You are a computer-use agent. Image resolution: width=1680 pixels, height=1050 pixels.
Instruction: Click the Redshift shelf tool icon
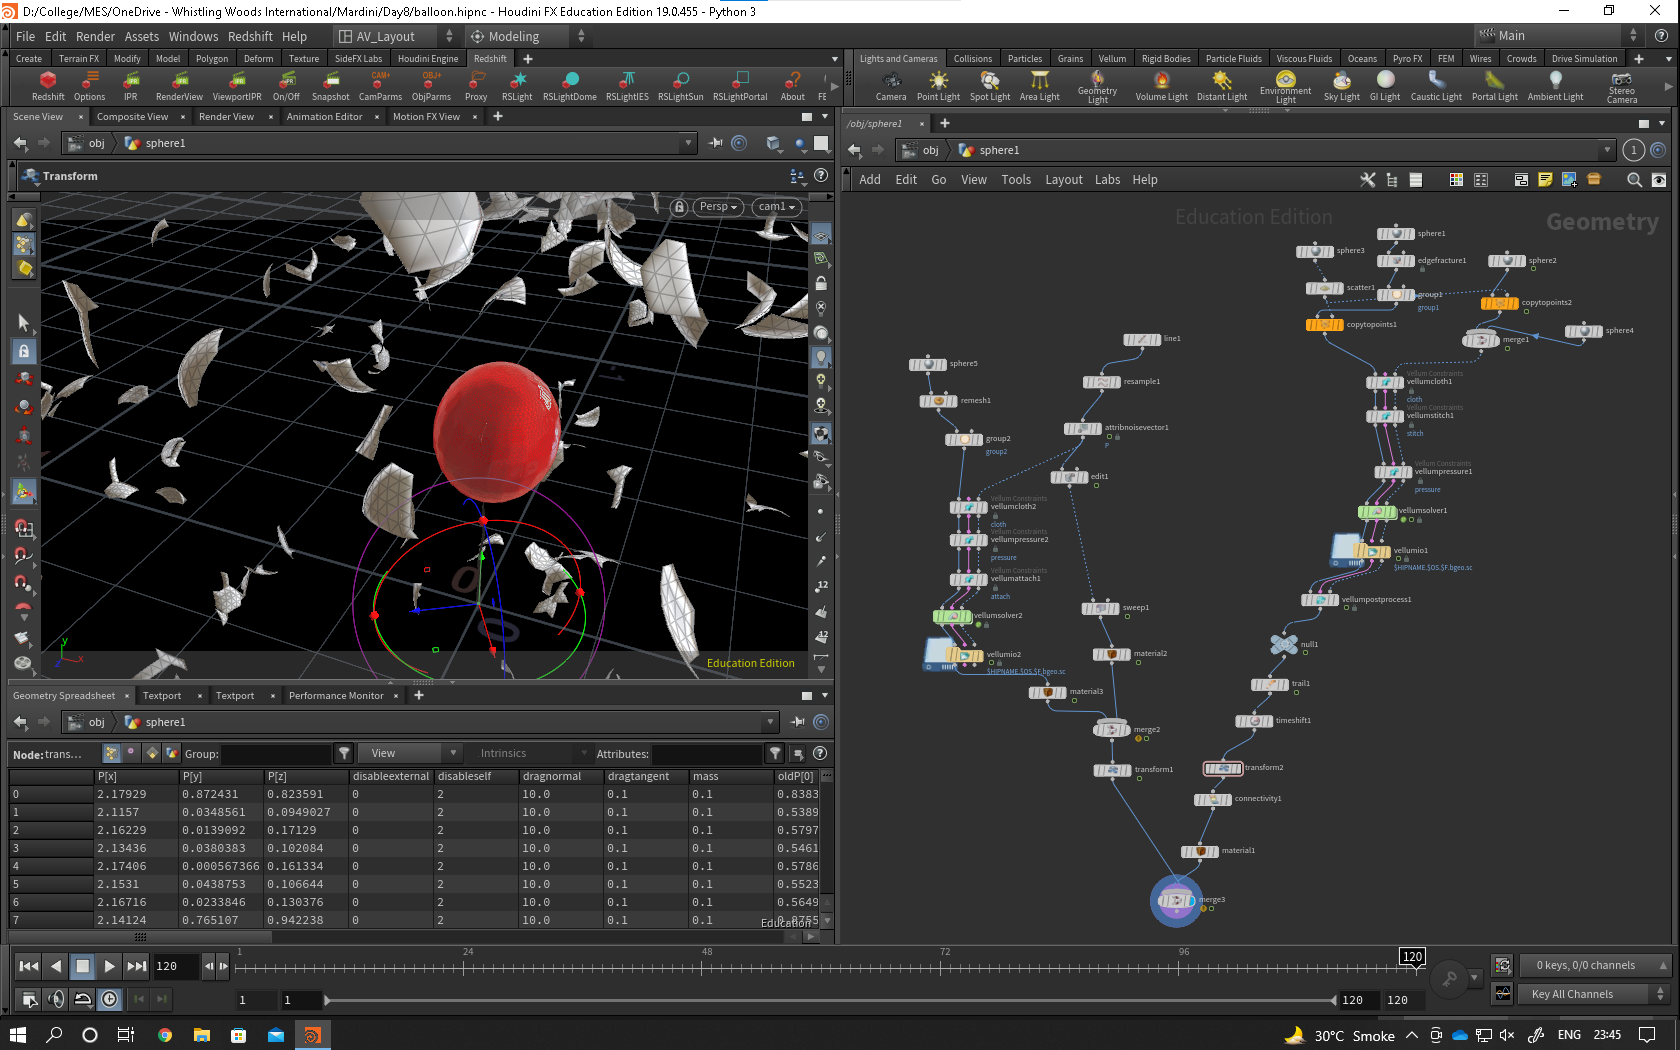coord(47,85)
